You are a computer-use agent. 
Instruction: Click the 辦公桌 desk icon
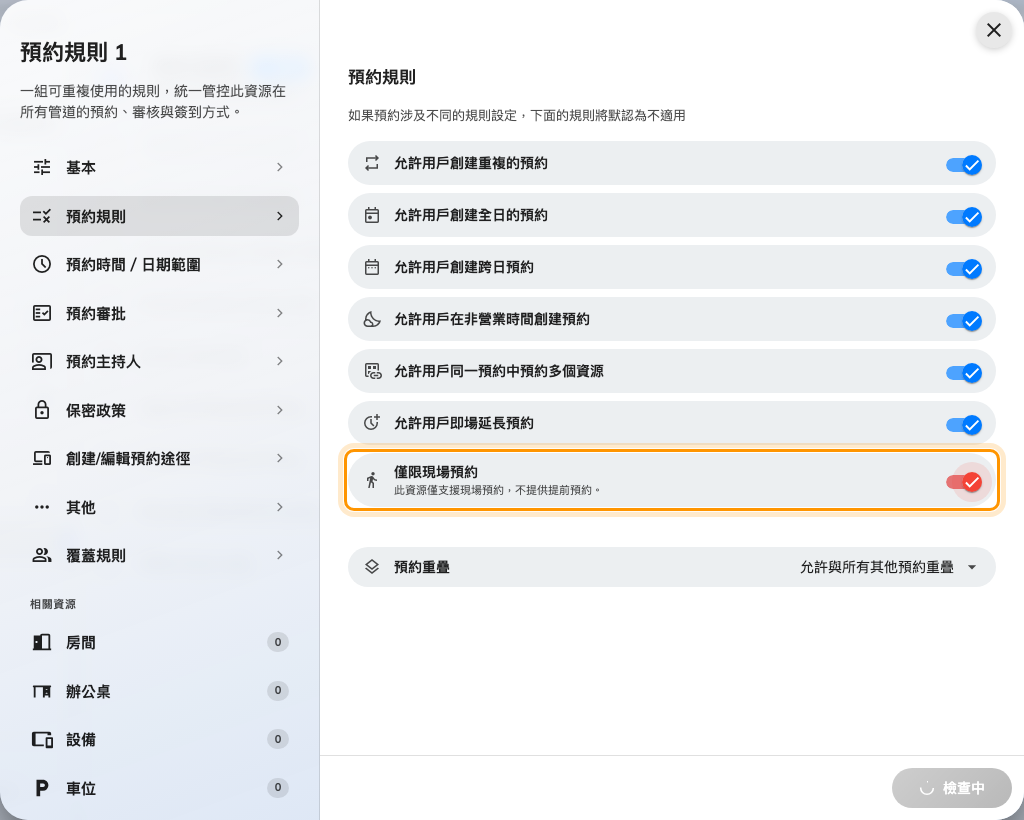(42, 691)
